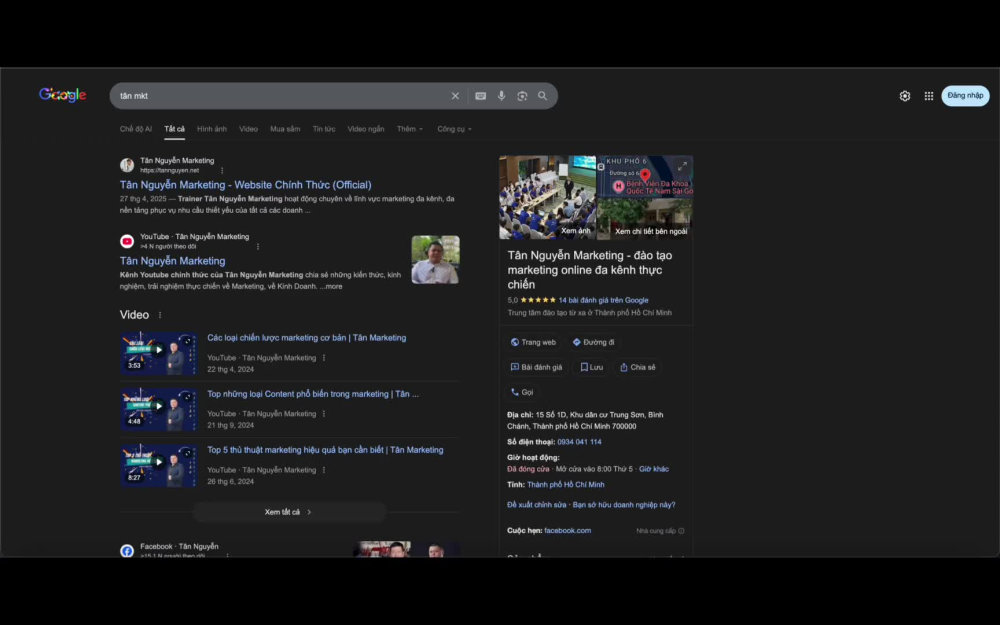
Task: Open the Tân Nguyễn Marketing YouTube link
Action: pyautogui.click(x=172, y=261)
